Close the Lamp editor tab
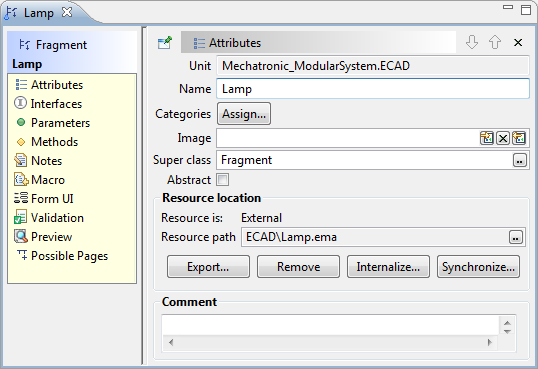Viewport: 538px width, 369px height. [67, 12]
